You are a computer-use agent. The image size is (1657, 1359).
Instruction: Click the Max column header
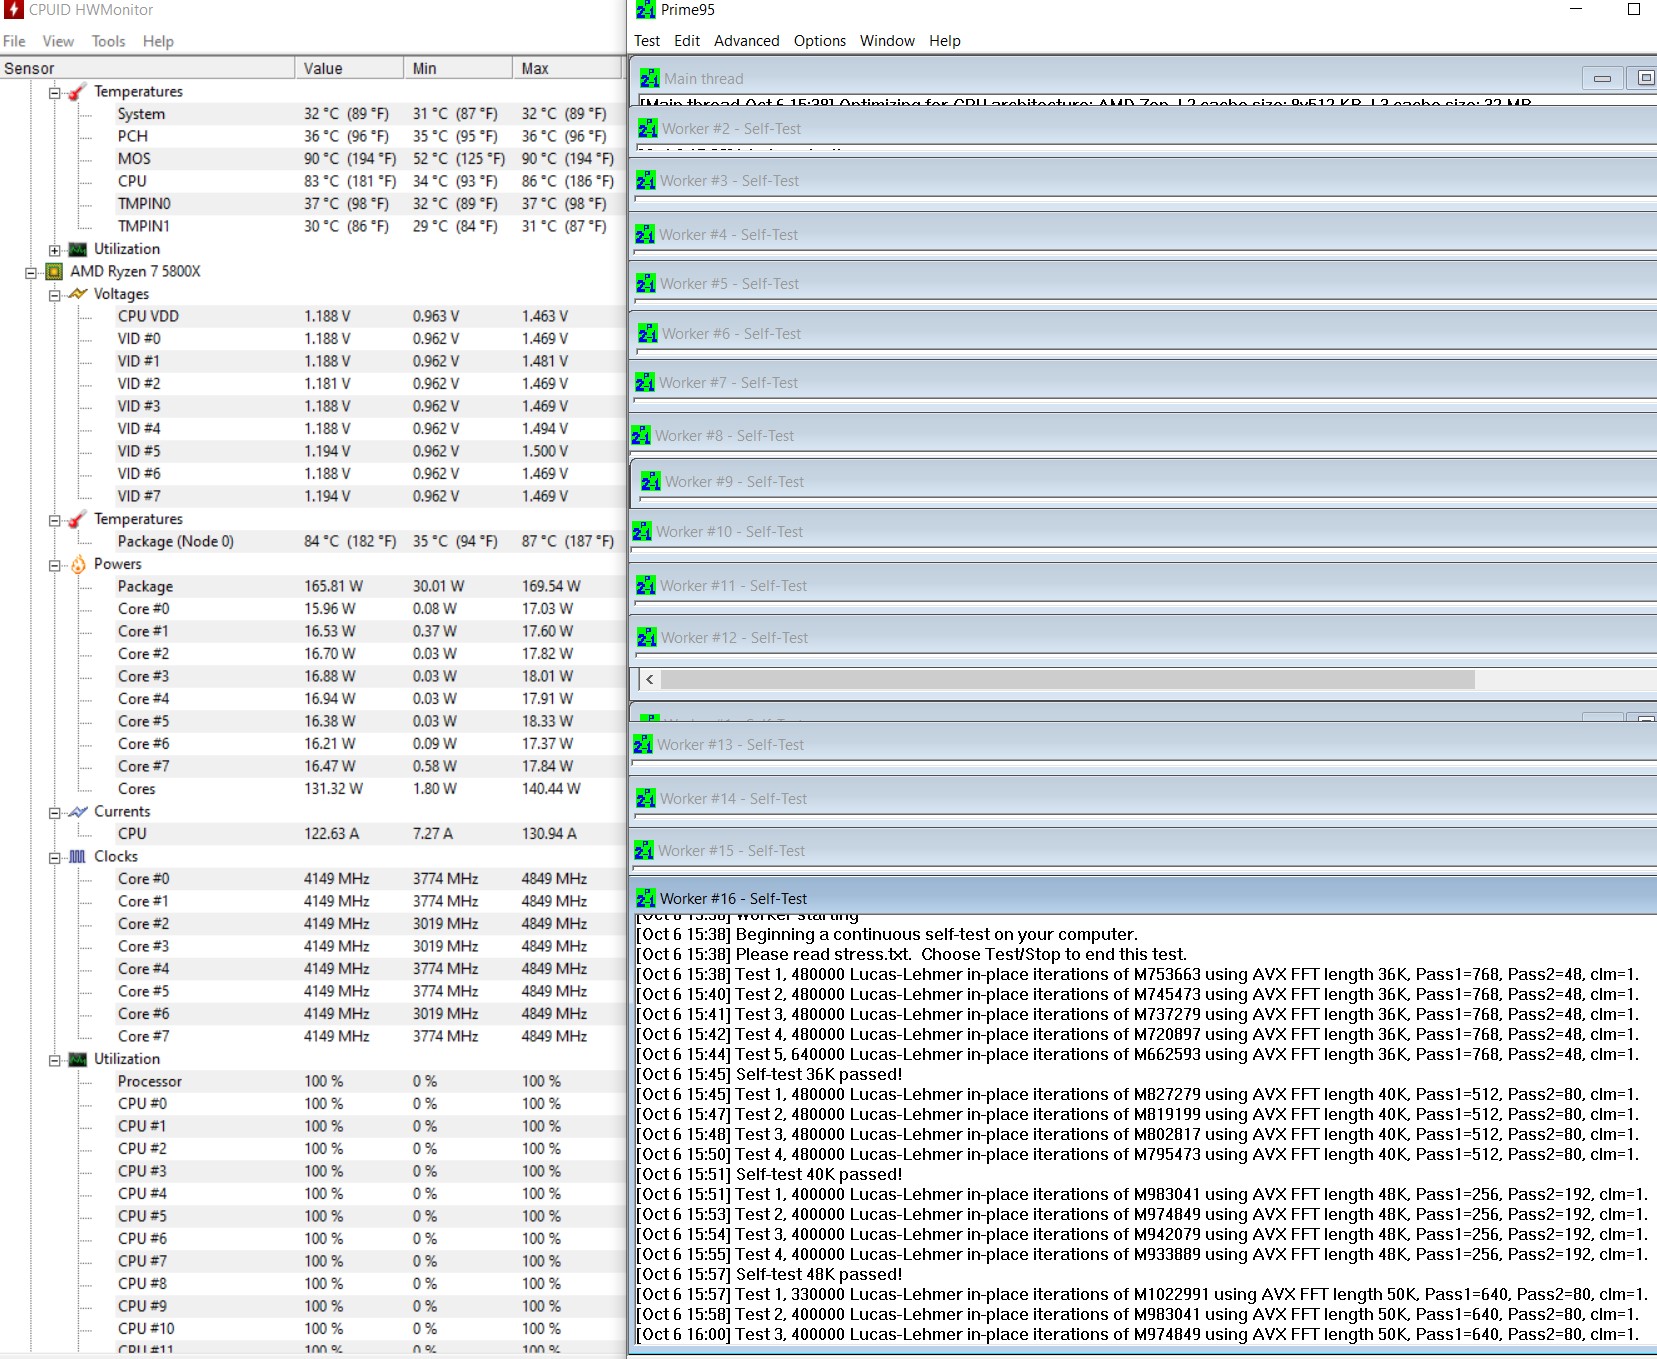point(567,68)
